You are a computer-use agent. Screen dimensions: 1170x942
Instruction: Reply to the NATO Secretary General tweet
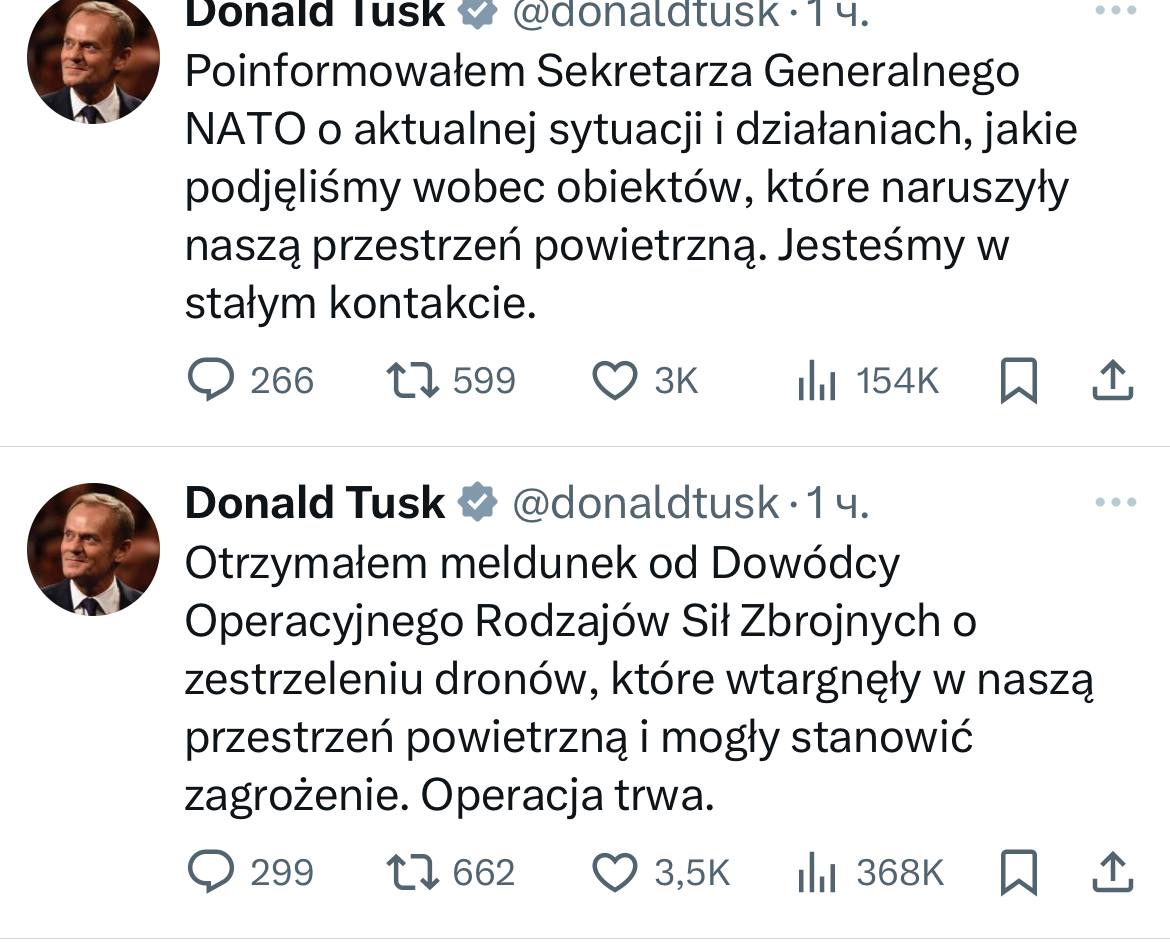212,381
